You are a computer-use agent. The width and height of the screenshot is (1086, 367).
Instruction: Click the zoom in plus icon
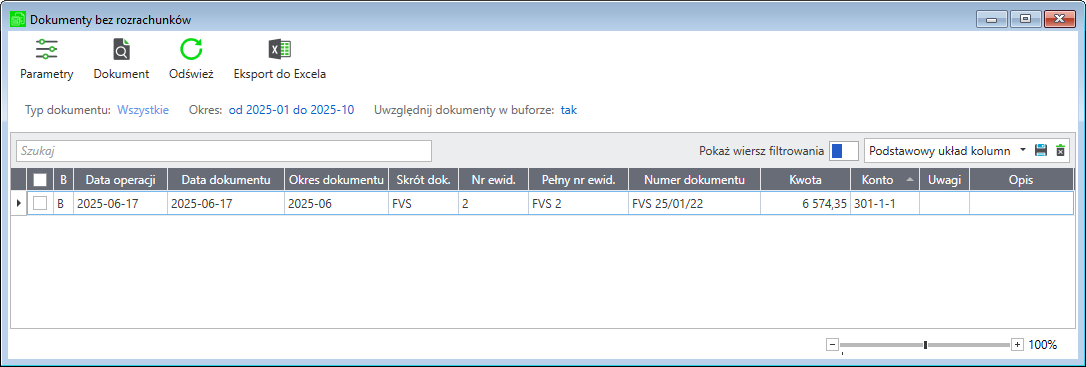pyautogui.click(x=1017, y=344)
